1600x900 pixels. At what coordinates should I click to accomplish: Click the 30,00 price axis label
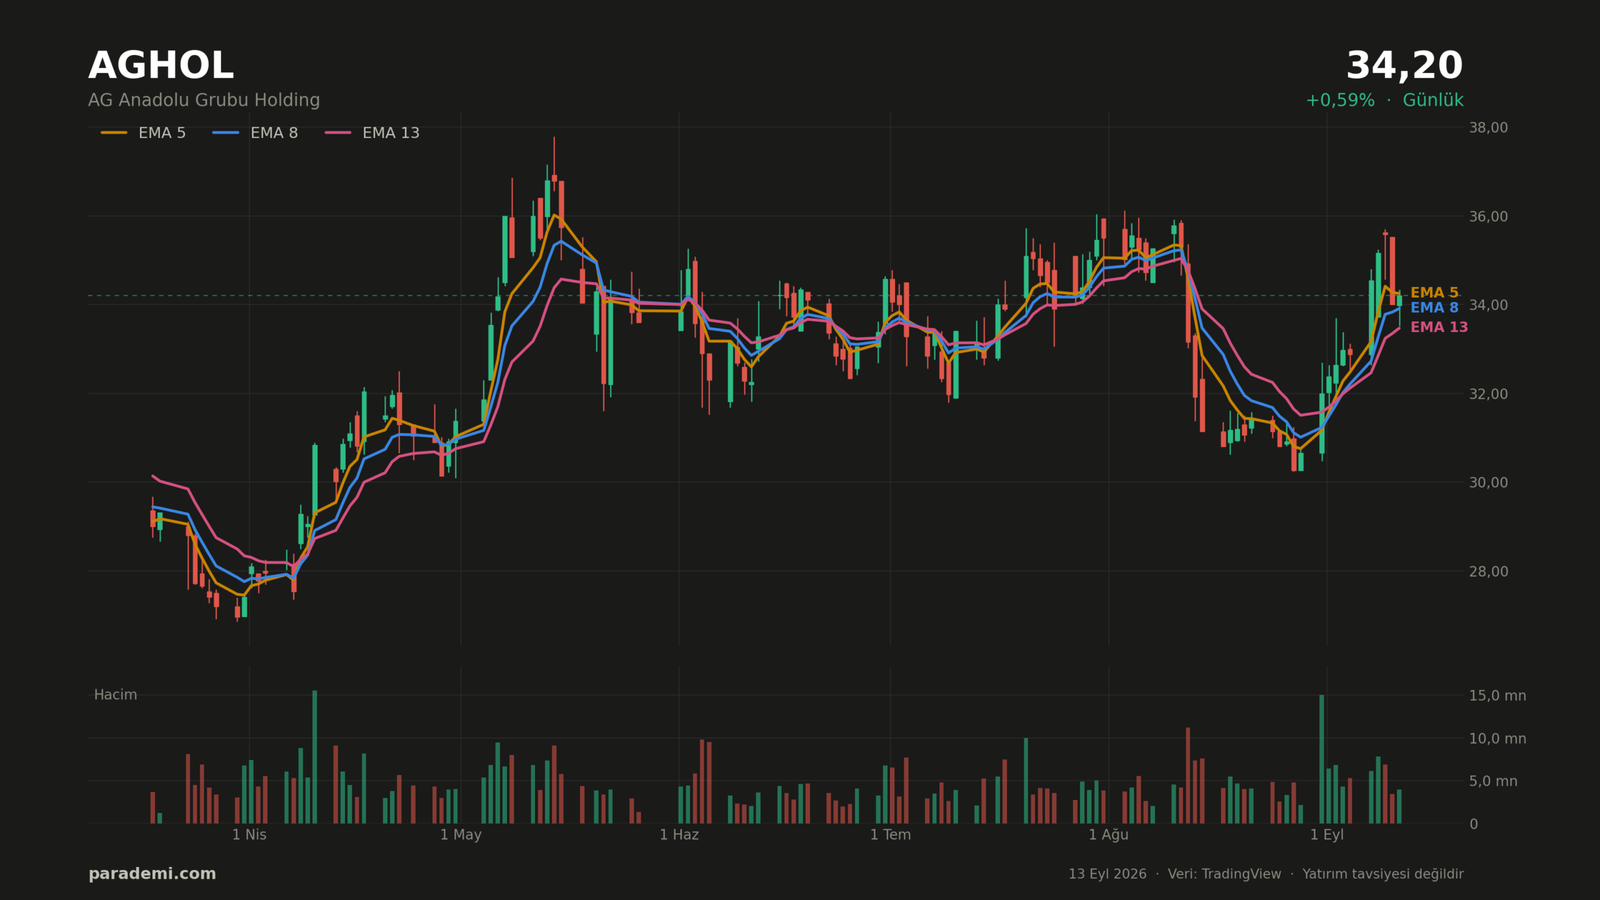pyautogui.click(x=1488, y=482)
